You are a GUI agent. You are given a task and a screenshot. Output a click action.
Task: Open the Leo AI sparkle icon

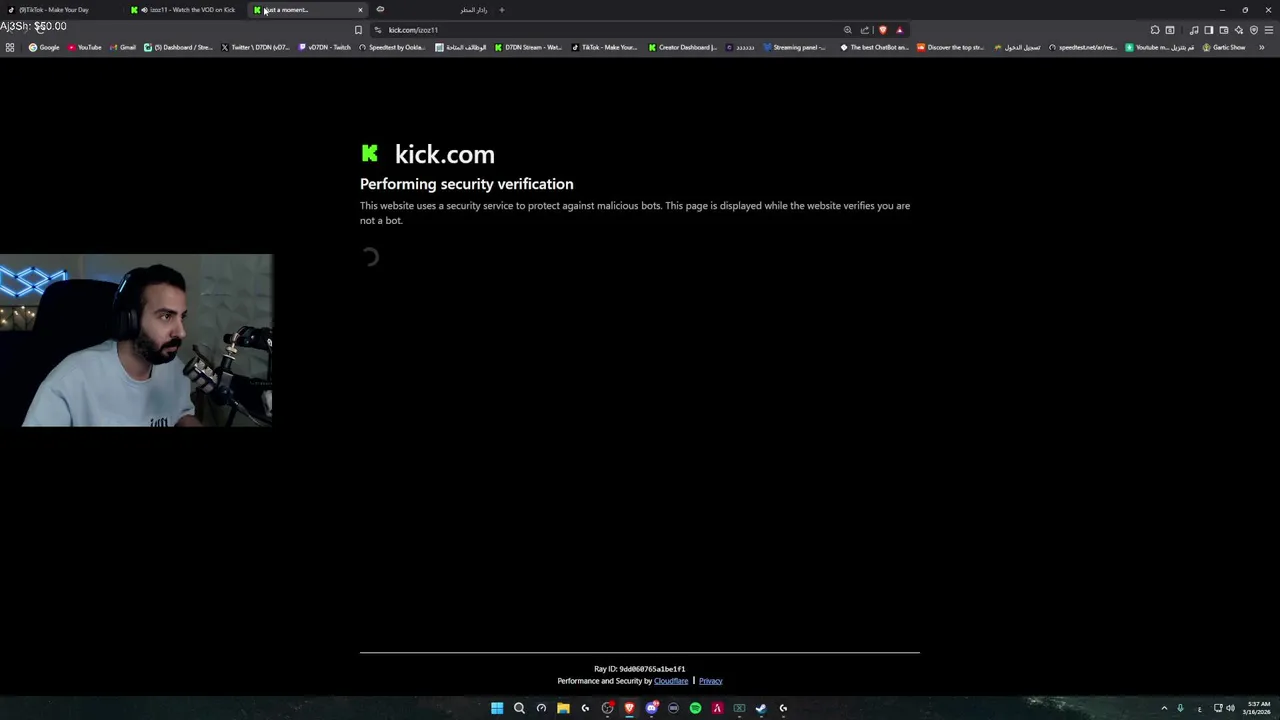[x=1238, y=30]
